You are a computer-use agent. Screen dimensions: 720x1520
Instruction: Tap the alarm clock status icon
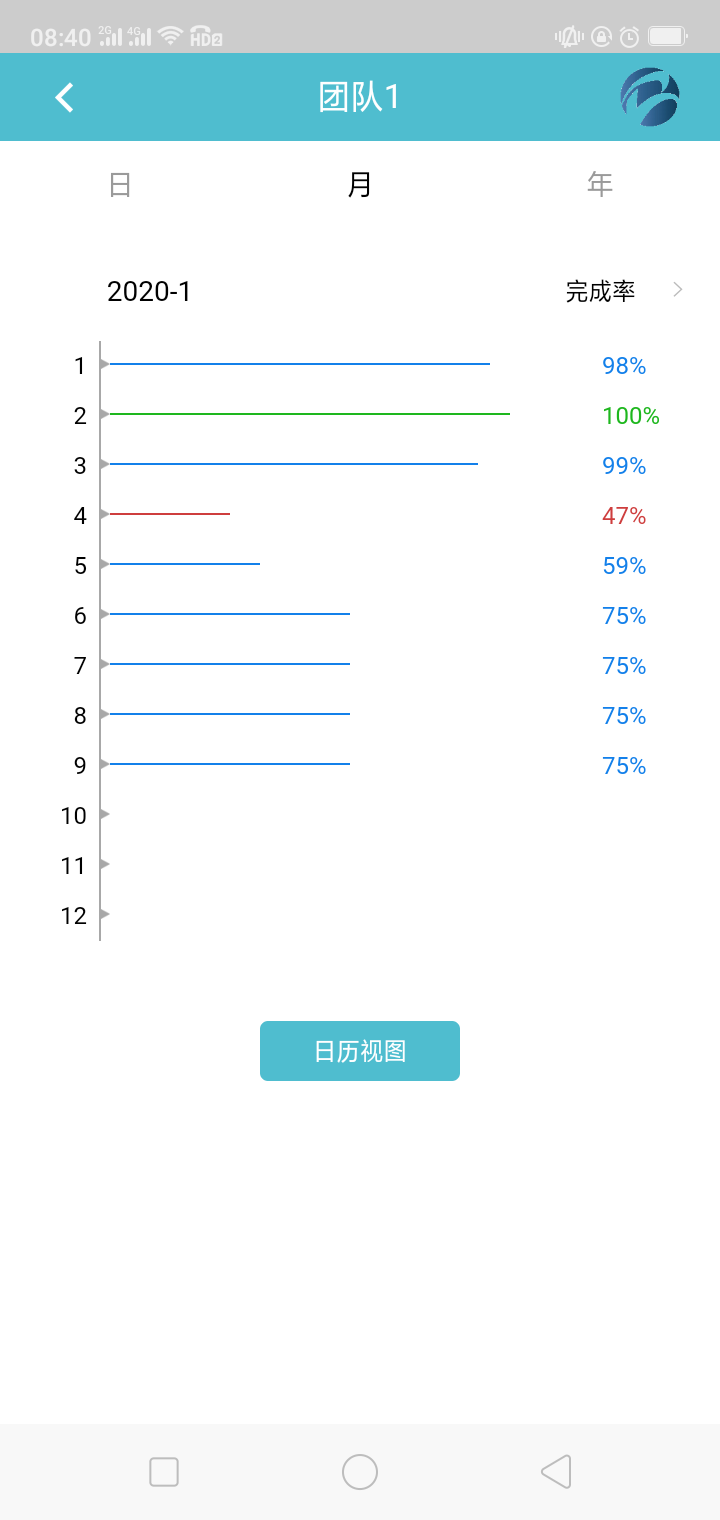coord(629,37)
